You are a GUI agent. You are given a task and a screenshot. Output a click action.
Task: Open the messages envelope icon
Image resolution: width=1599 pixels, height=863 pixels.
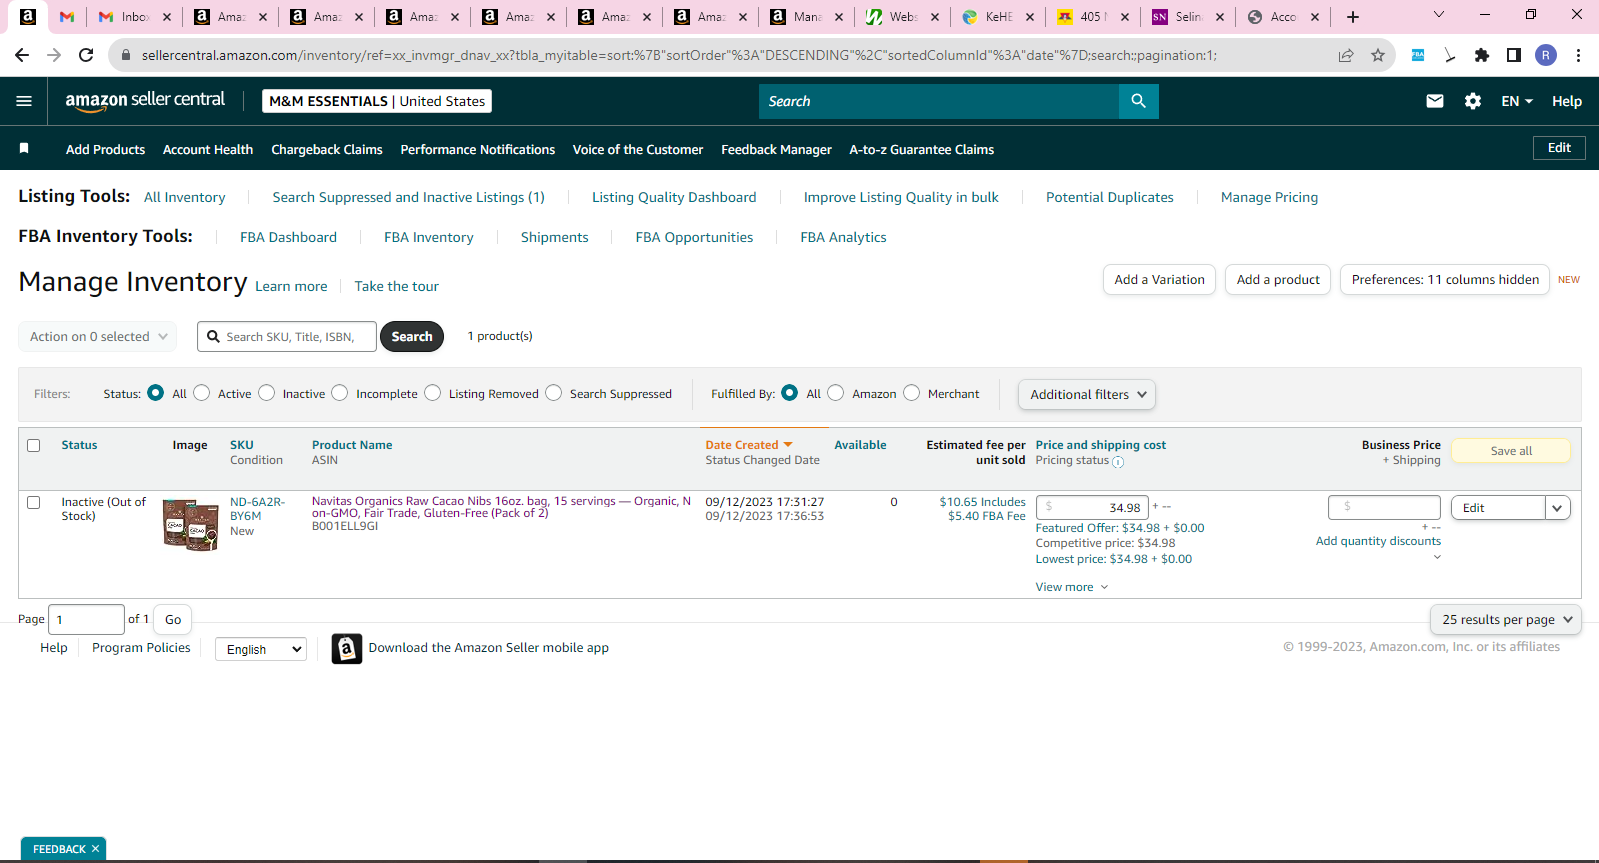tap(1435, 101)
